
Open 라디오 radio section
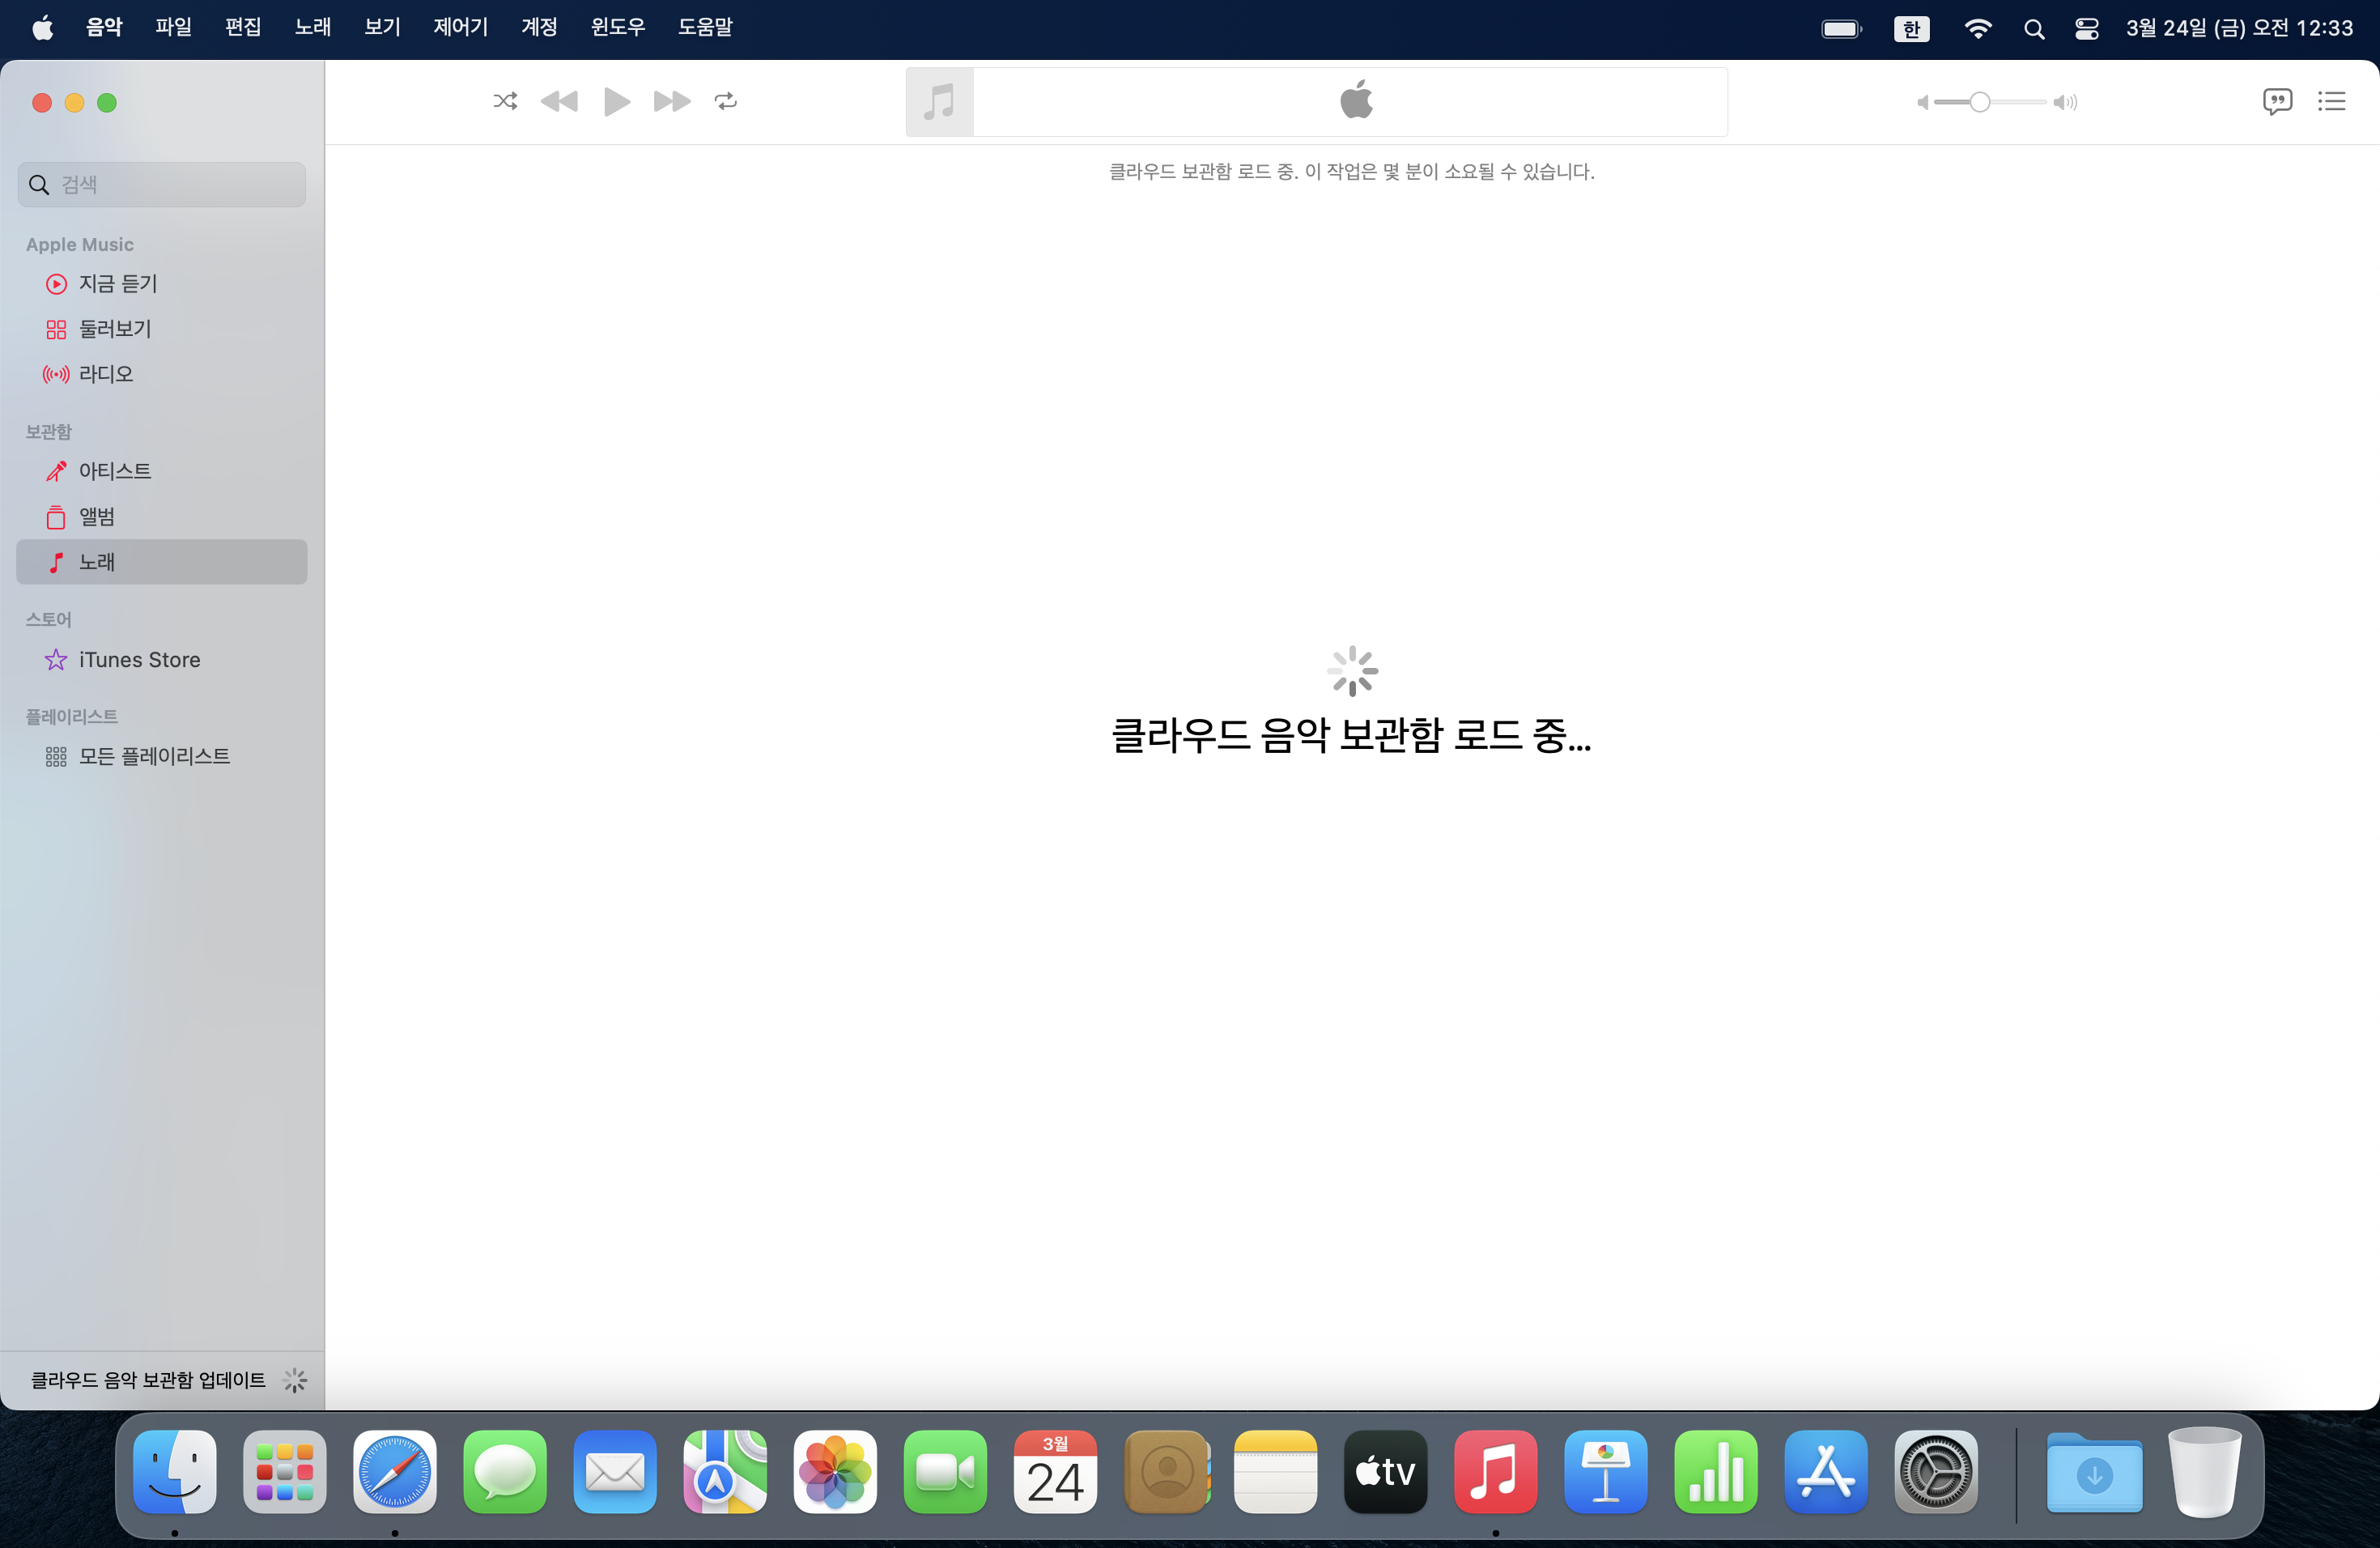(106, 374)
